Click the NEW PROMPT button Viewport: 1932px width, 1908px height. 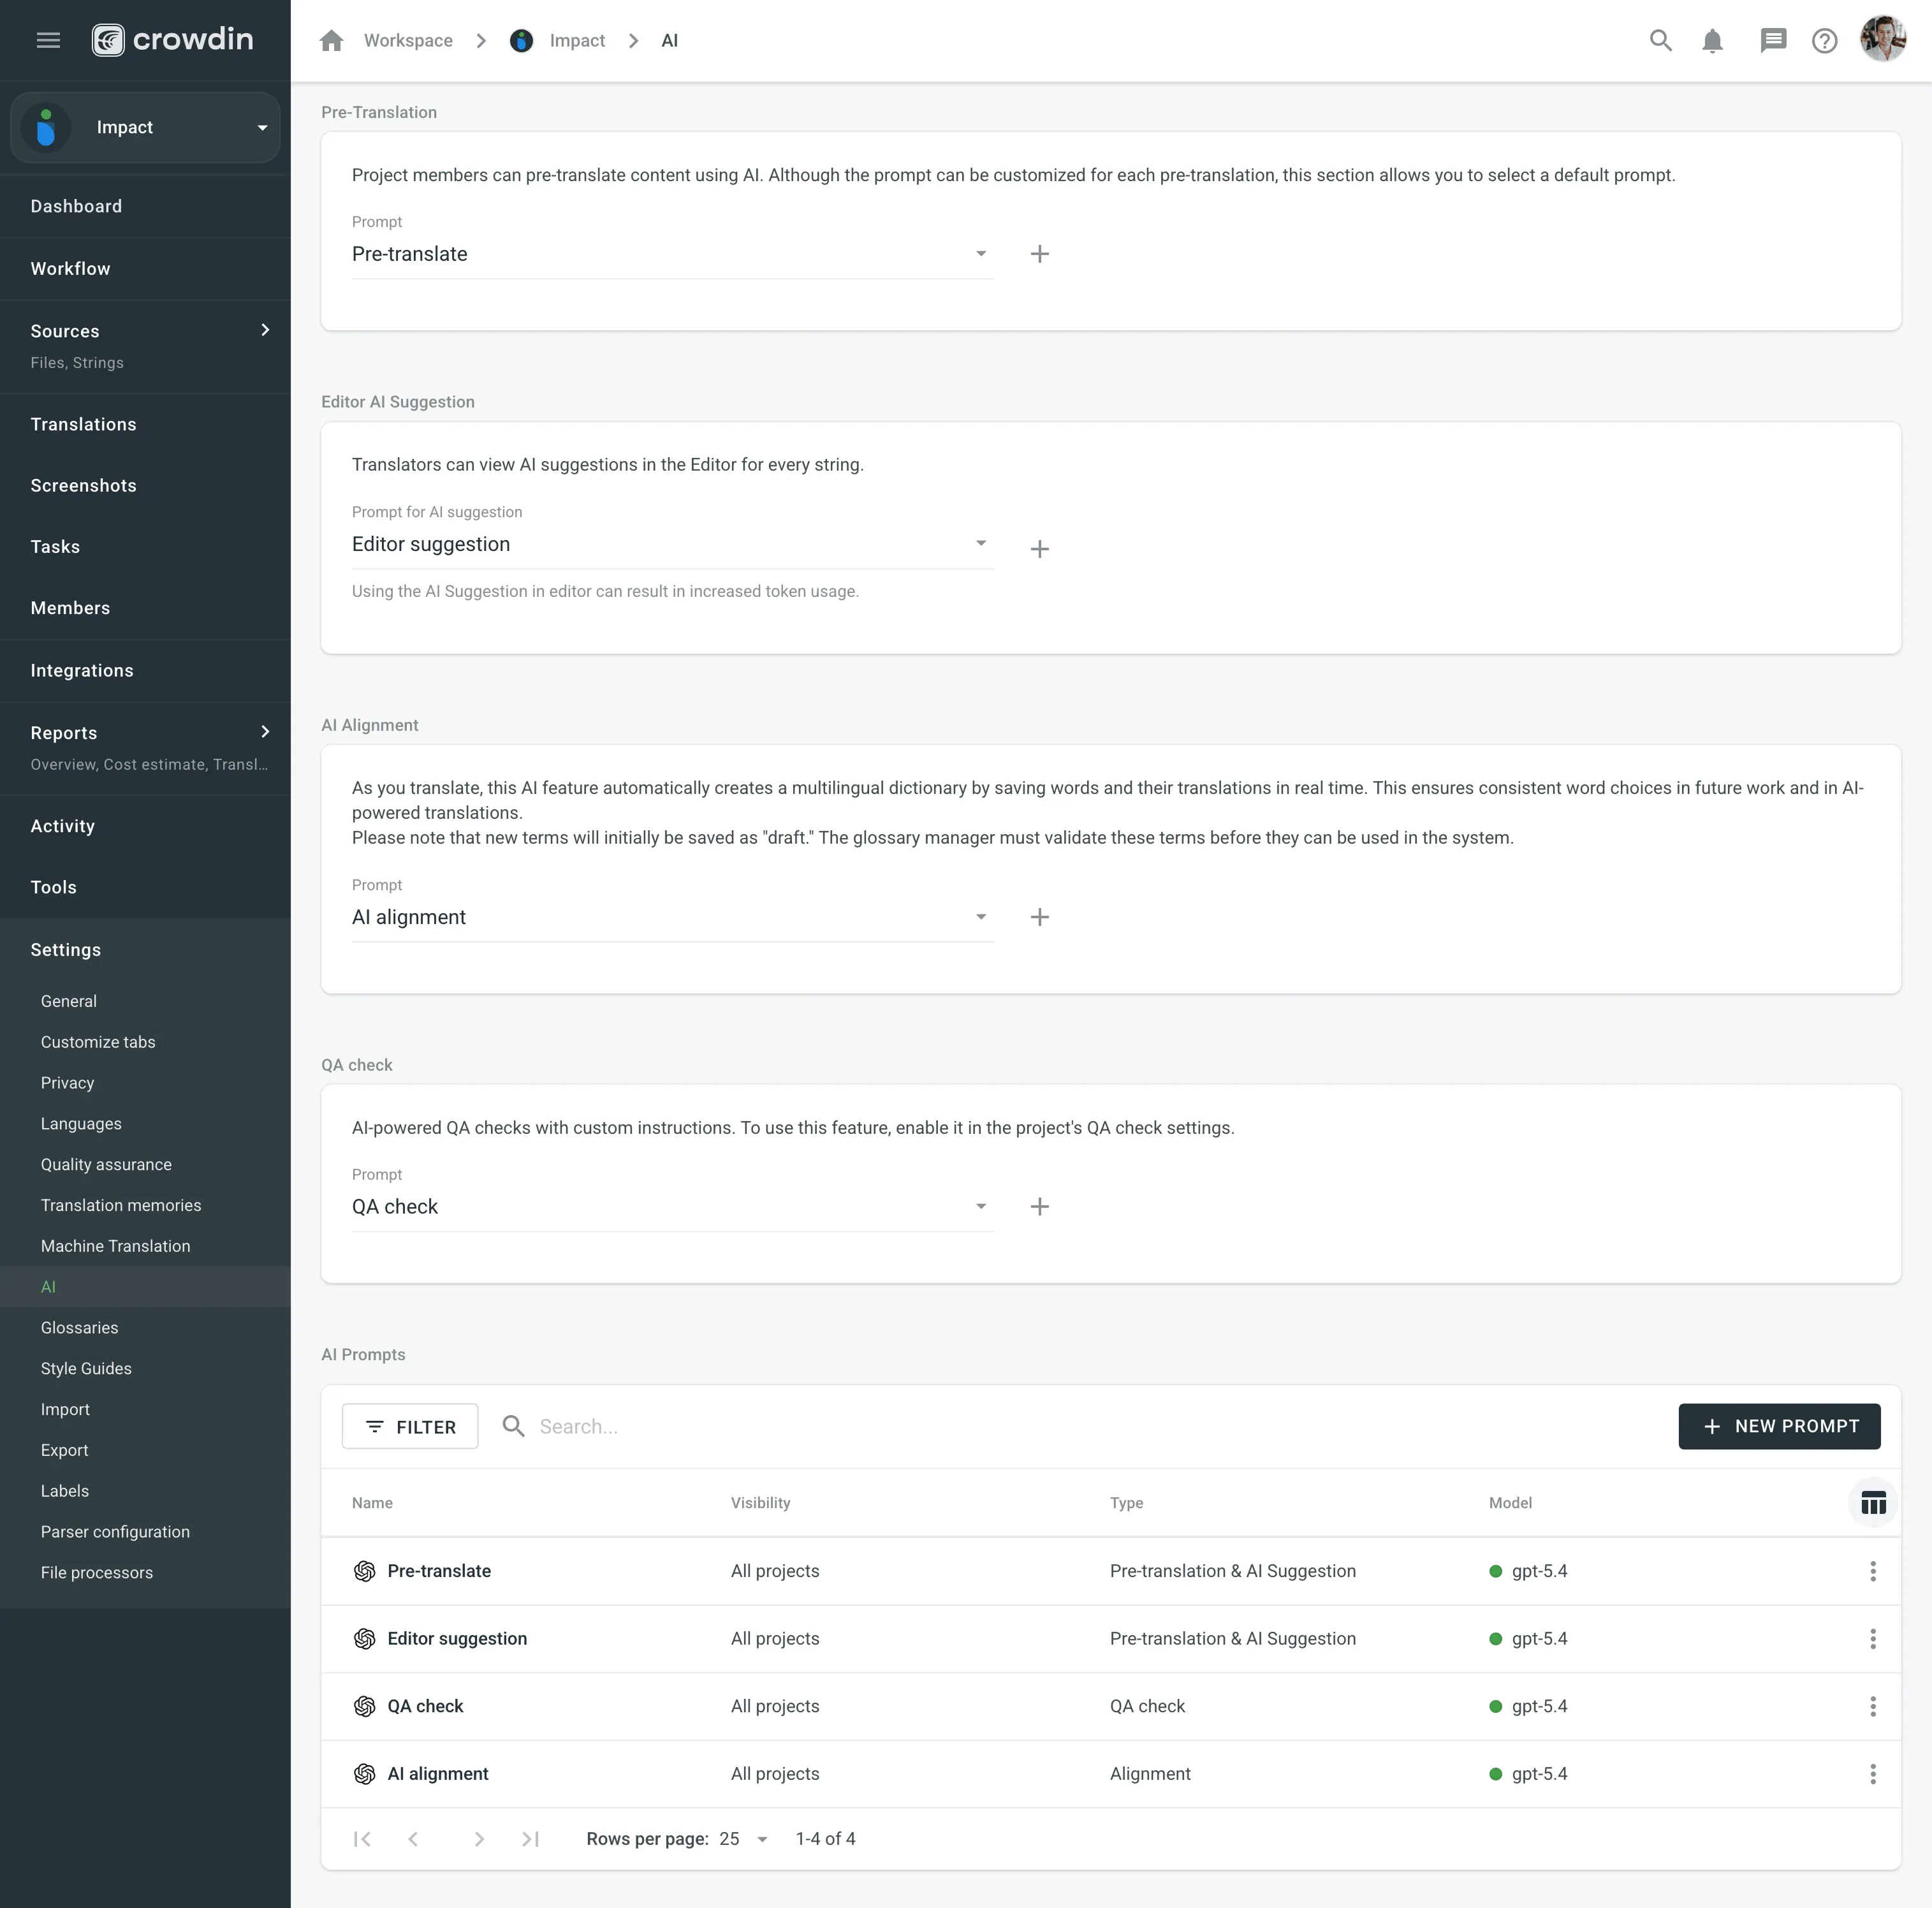(1778, 1426)
